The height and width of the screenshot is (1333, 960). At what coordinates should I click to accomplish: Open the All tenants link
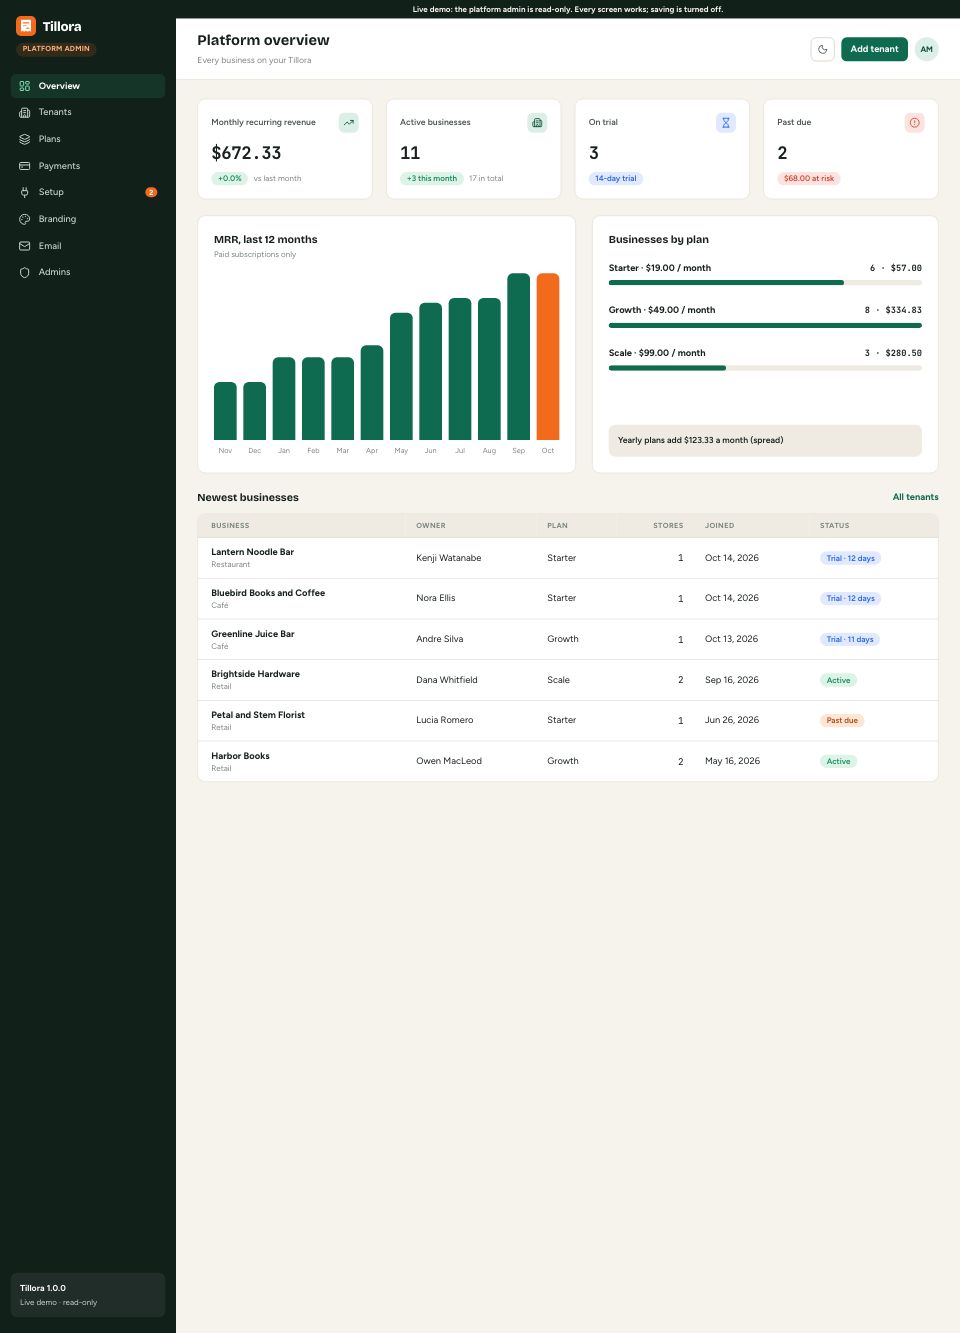tap(915, 497)
